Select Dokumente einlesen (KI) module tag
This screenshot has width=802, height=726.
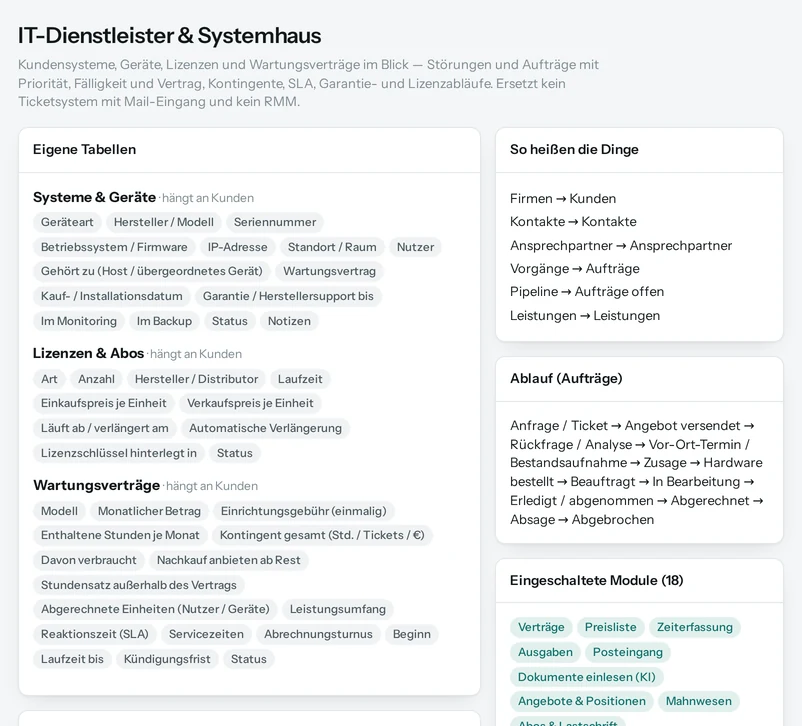click(587, 677)
